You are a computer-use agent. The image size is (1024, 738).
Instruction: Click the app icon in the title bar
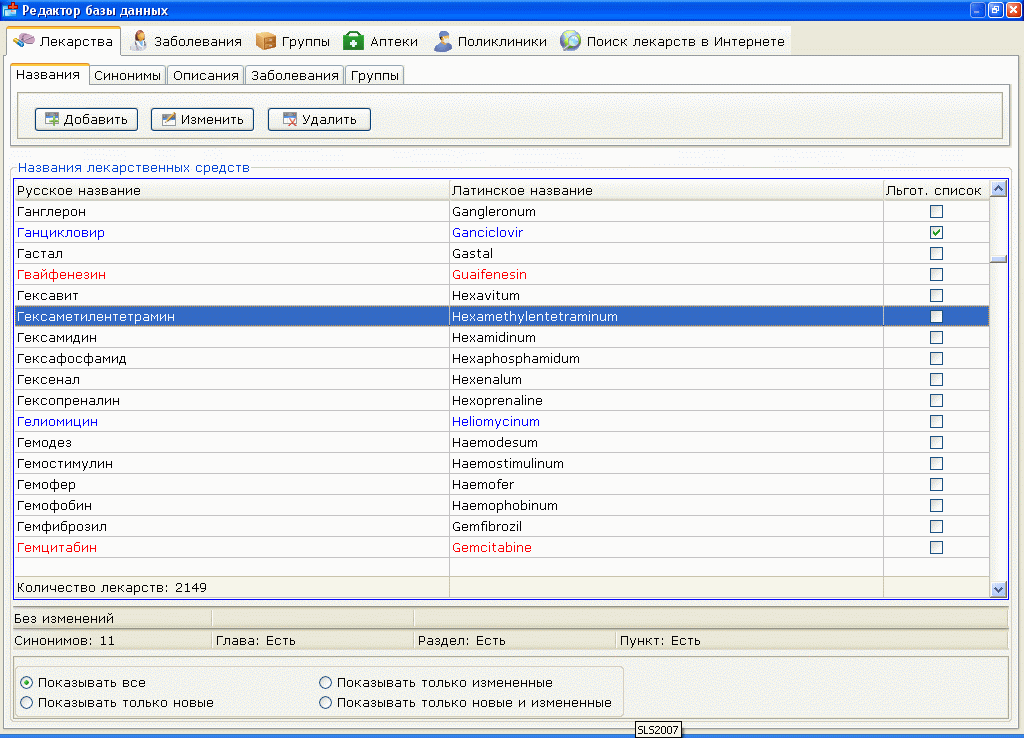(x=10, y=9)
